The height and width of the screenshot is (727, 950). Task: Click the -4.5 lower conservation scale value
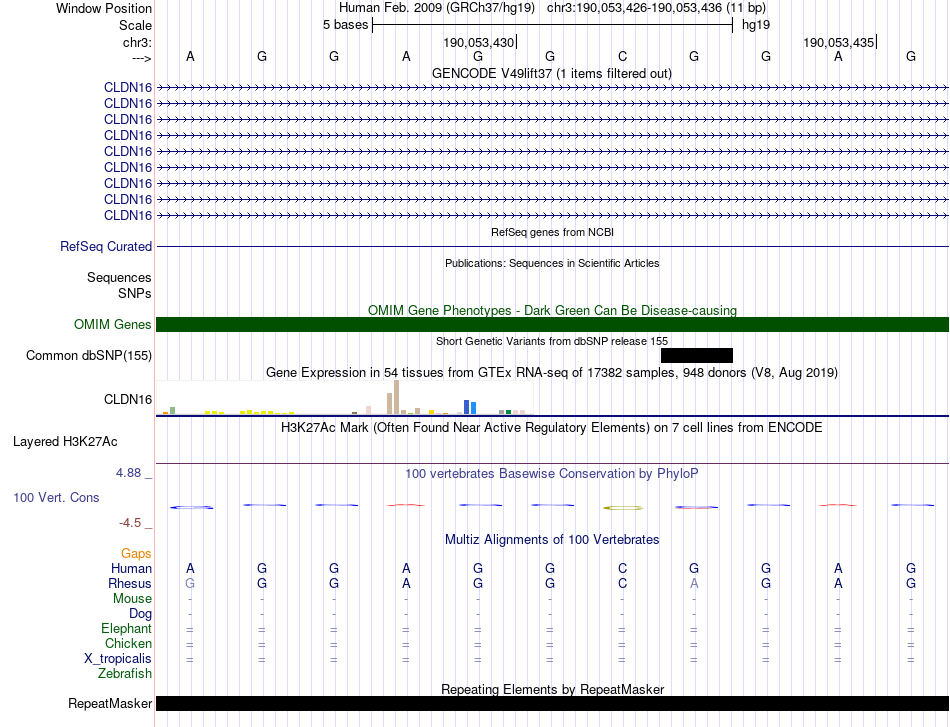(130, 523)
